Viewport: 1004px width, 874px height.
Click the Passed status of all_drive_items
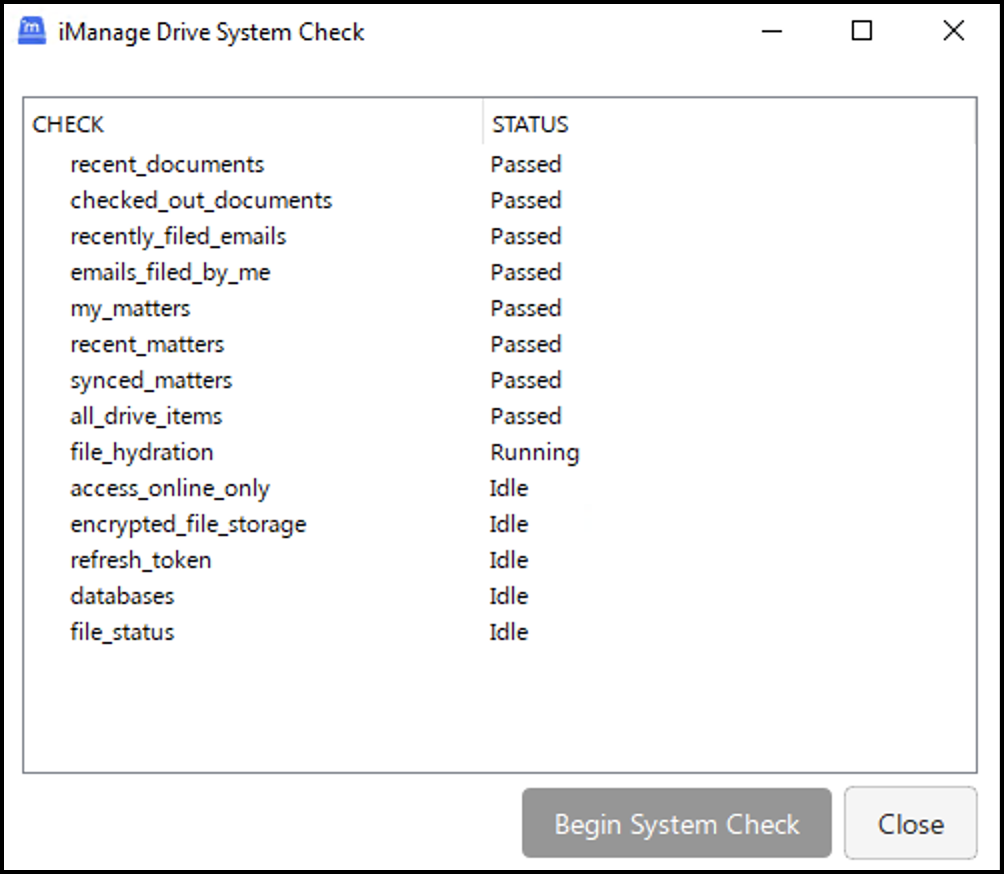pyautogui.click(x=526, y=416)
